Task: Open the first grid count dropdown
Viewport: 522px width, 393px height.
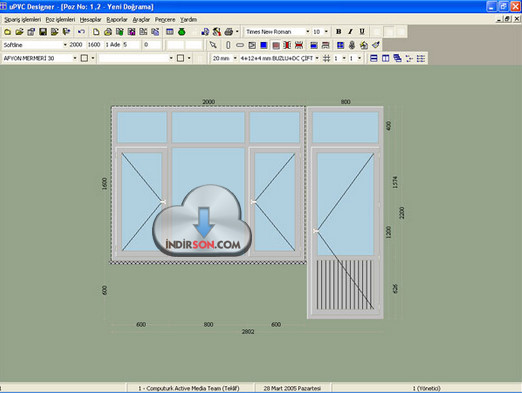Action: pyautogui.click(x=344, y=58)
